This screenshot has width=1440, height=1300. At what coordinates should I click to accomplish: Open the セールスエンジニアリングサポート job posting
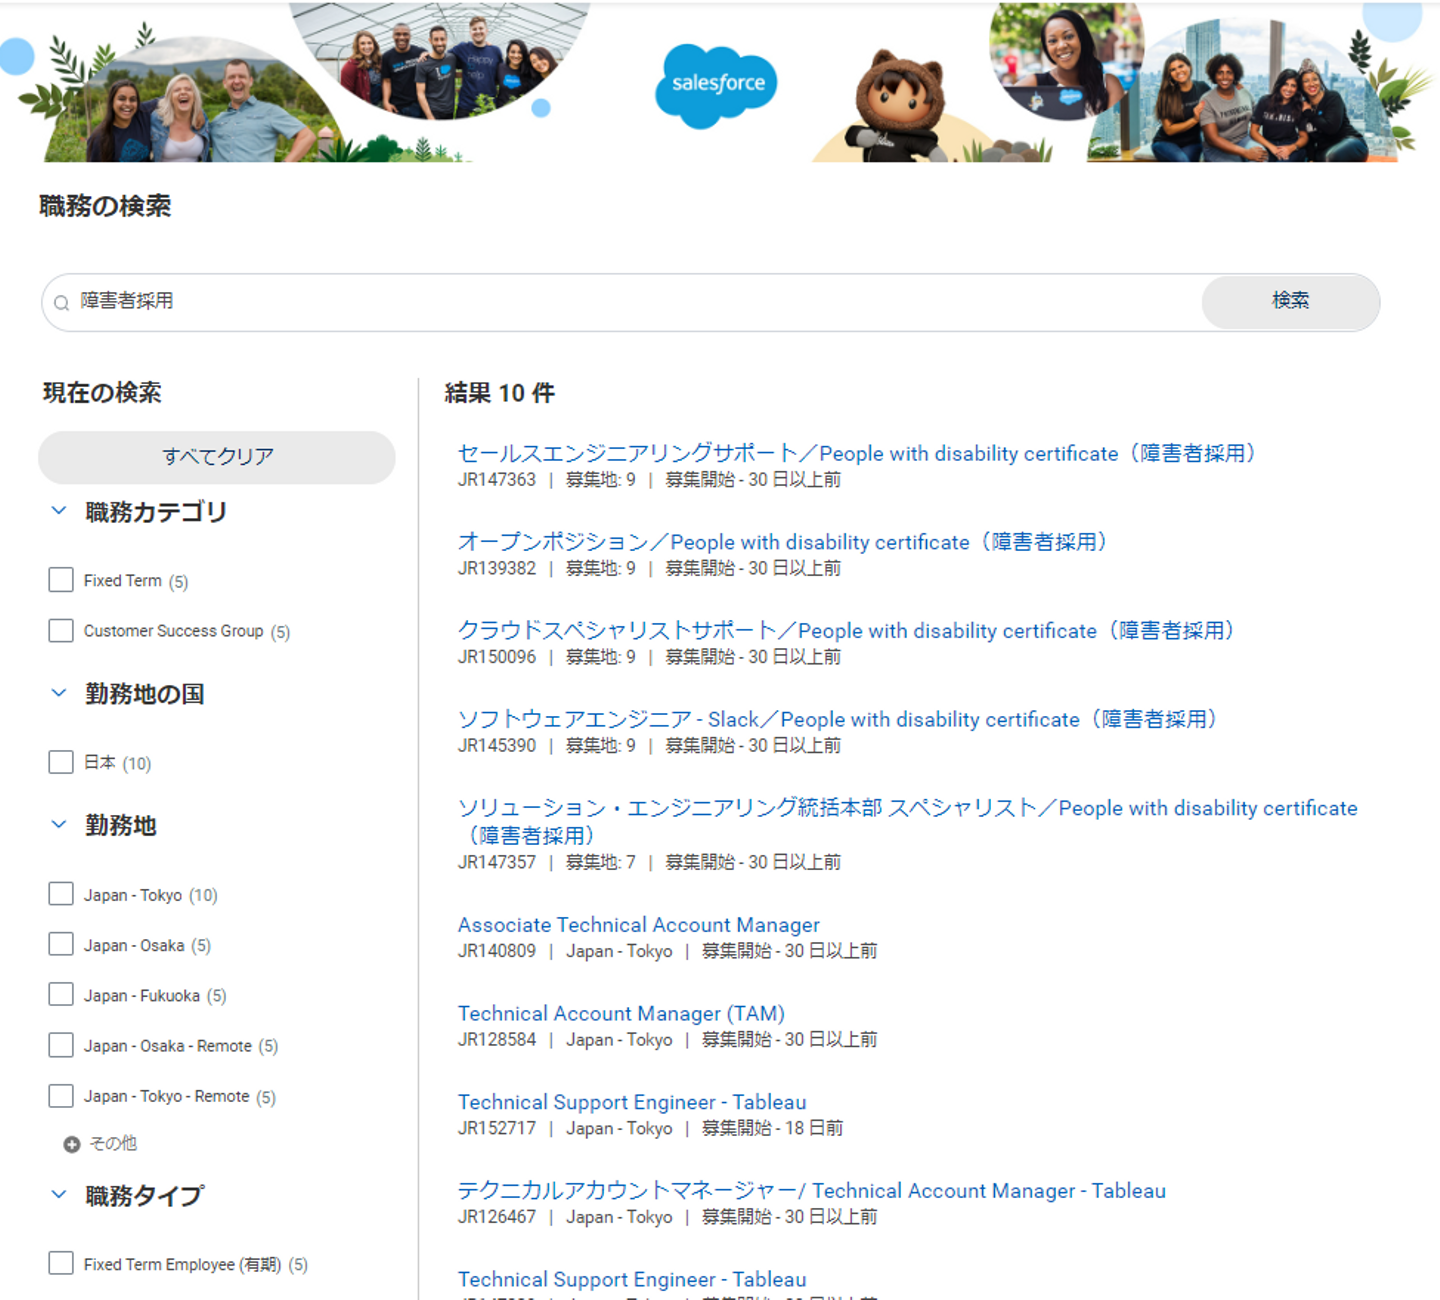[x=856, y=453]
